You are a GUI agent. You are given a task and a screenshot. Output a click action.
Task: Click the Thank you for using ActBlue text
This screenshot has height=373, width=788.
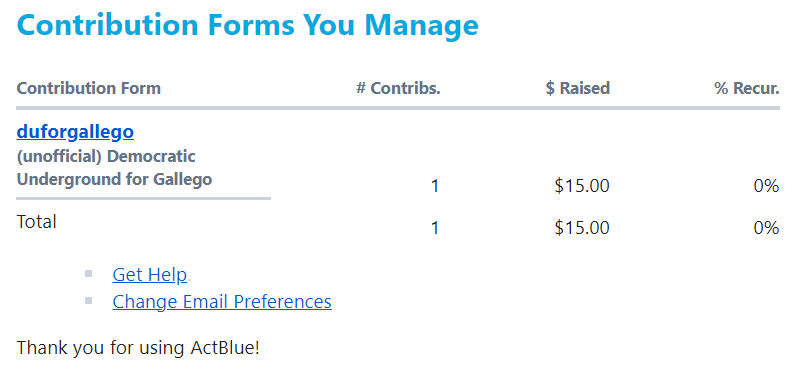[x=138, y=348]
